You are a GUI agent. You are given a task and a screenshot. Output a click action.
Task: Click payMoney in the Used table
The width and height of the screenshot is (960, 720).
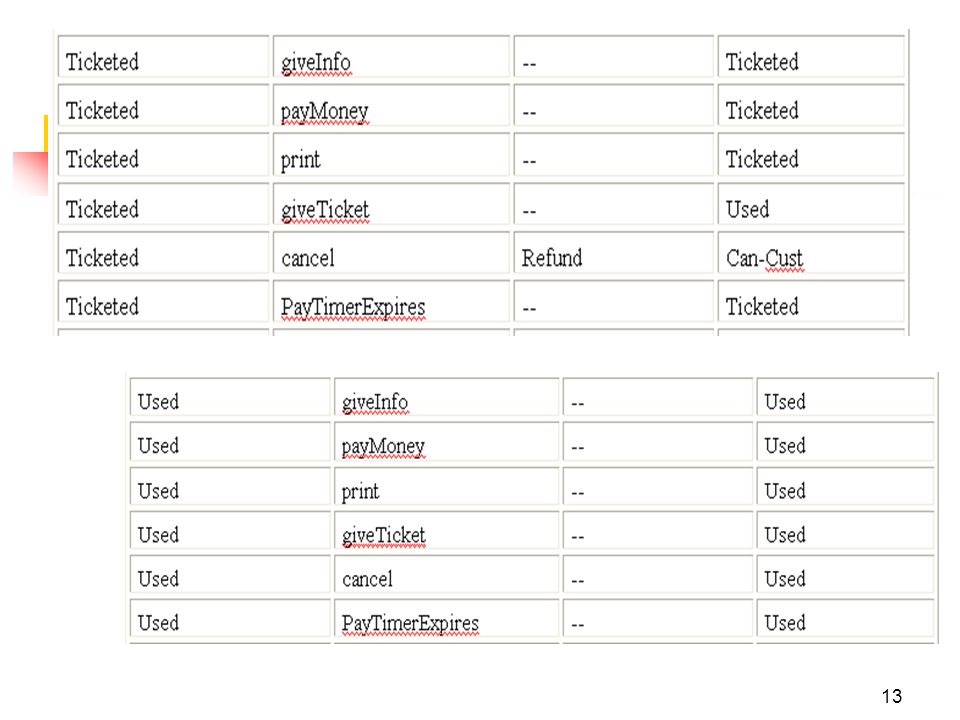pyautogui.click(x=383, y=446)
